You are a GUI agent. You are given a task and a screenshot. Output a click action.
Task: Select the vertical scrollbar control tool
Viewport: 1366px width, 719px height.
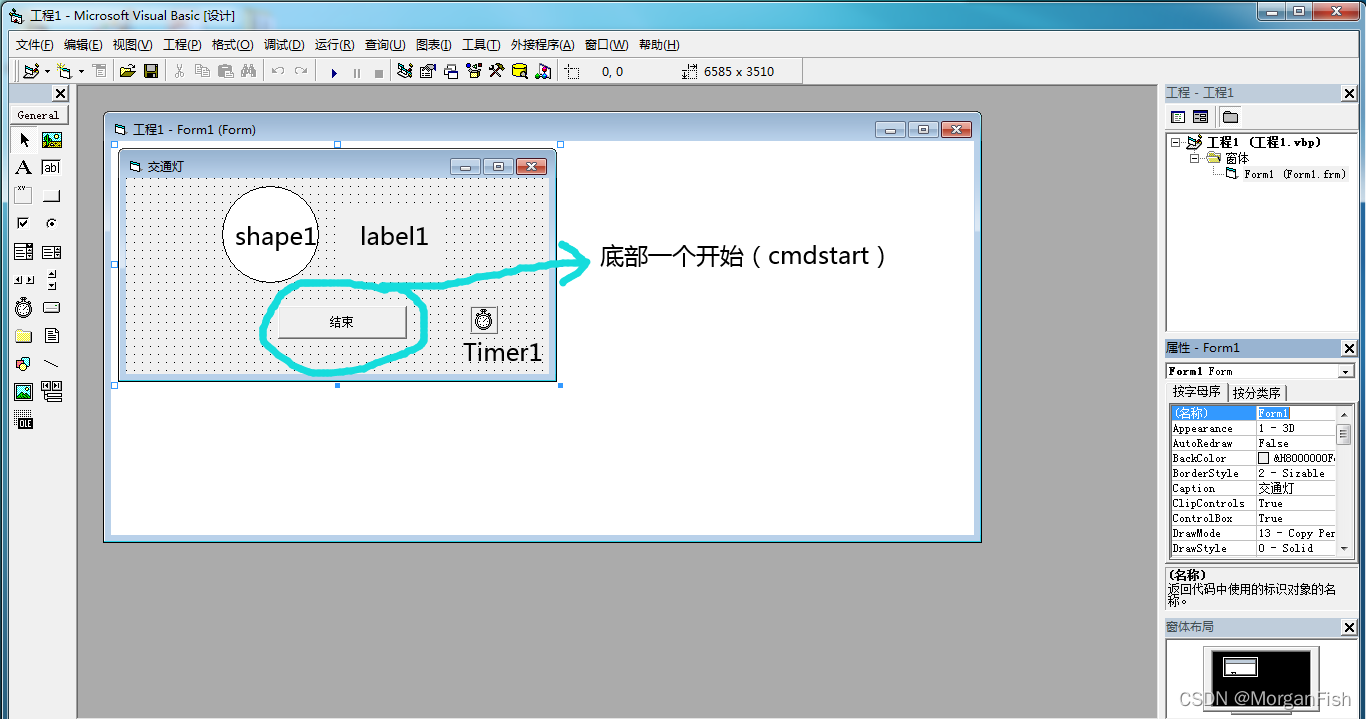[52, 279]
